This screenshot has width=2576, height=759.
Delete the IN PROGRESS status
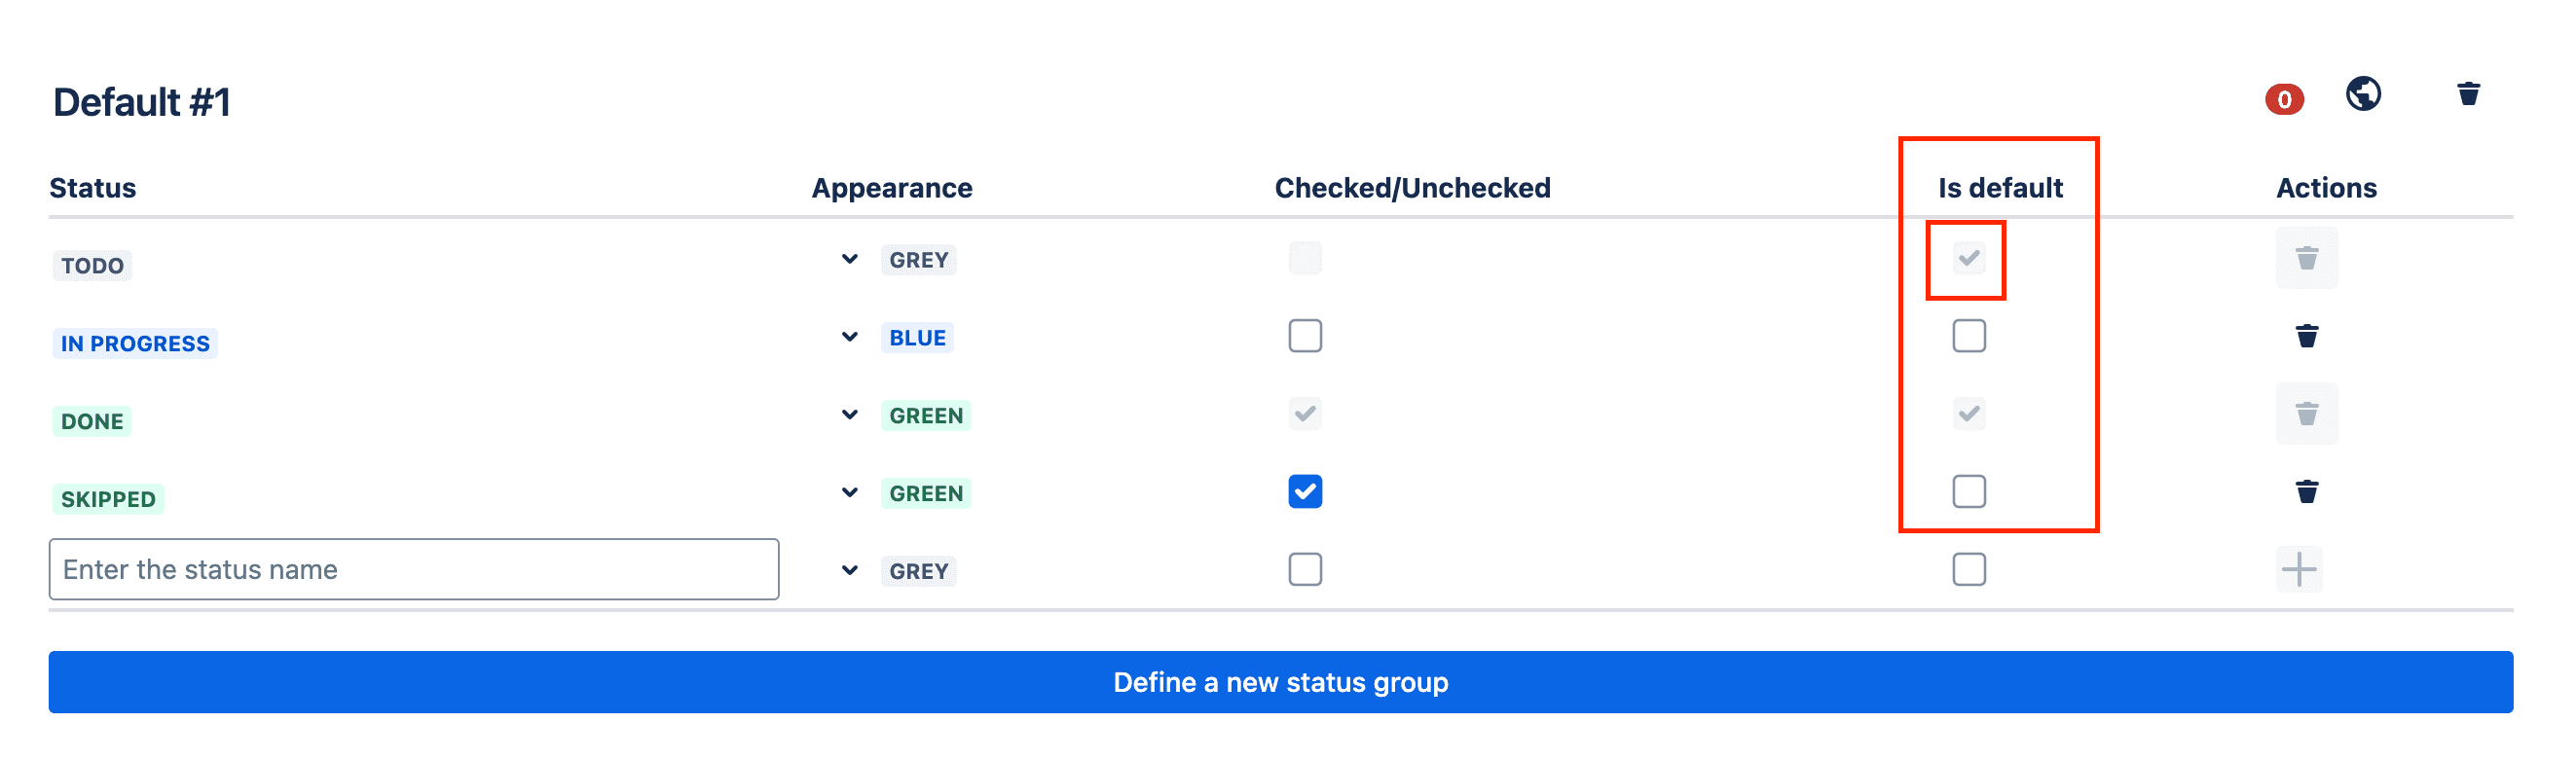(2306, 335)
